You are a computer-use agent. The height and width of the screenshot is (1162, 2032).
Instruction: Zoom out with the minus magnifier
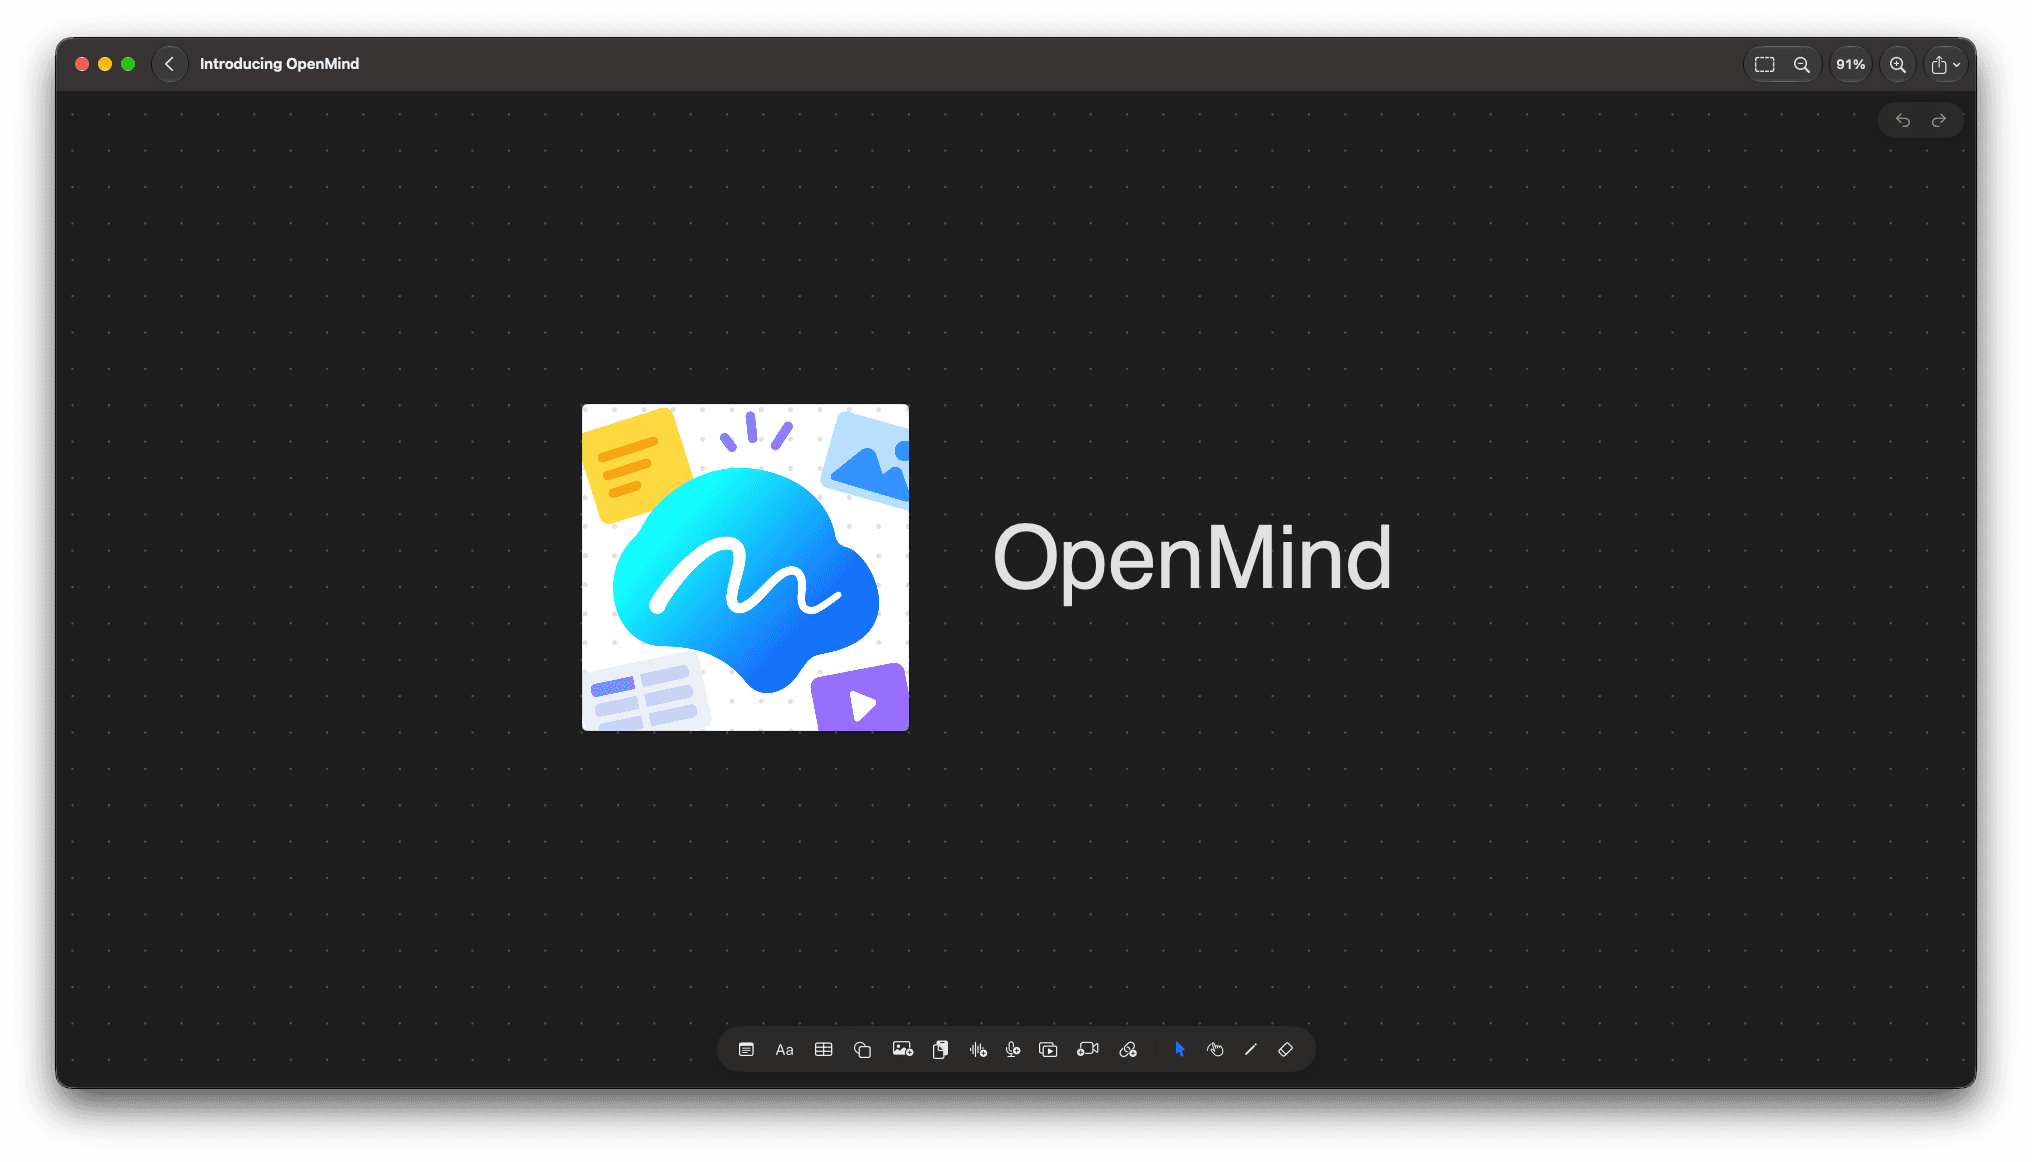point(1802,64)
